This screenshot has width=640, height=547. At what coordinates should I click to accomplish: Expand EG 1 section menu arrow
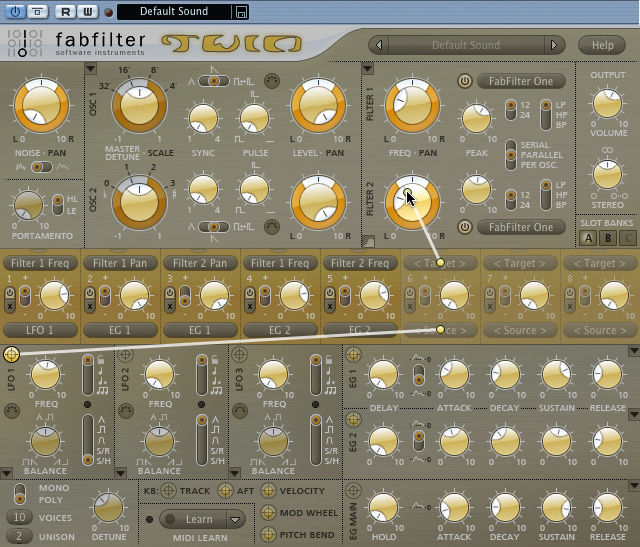pos(634,351)
